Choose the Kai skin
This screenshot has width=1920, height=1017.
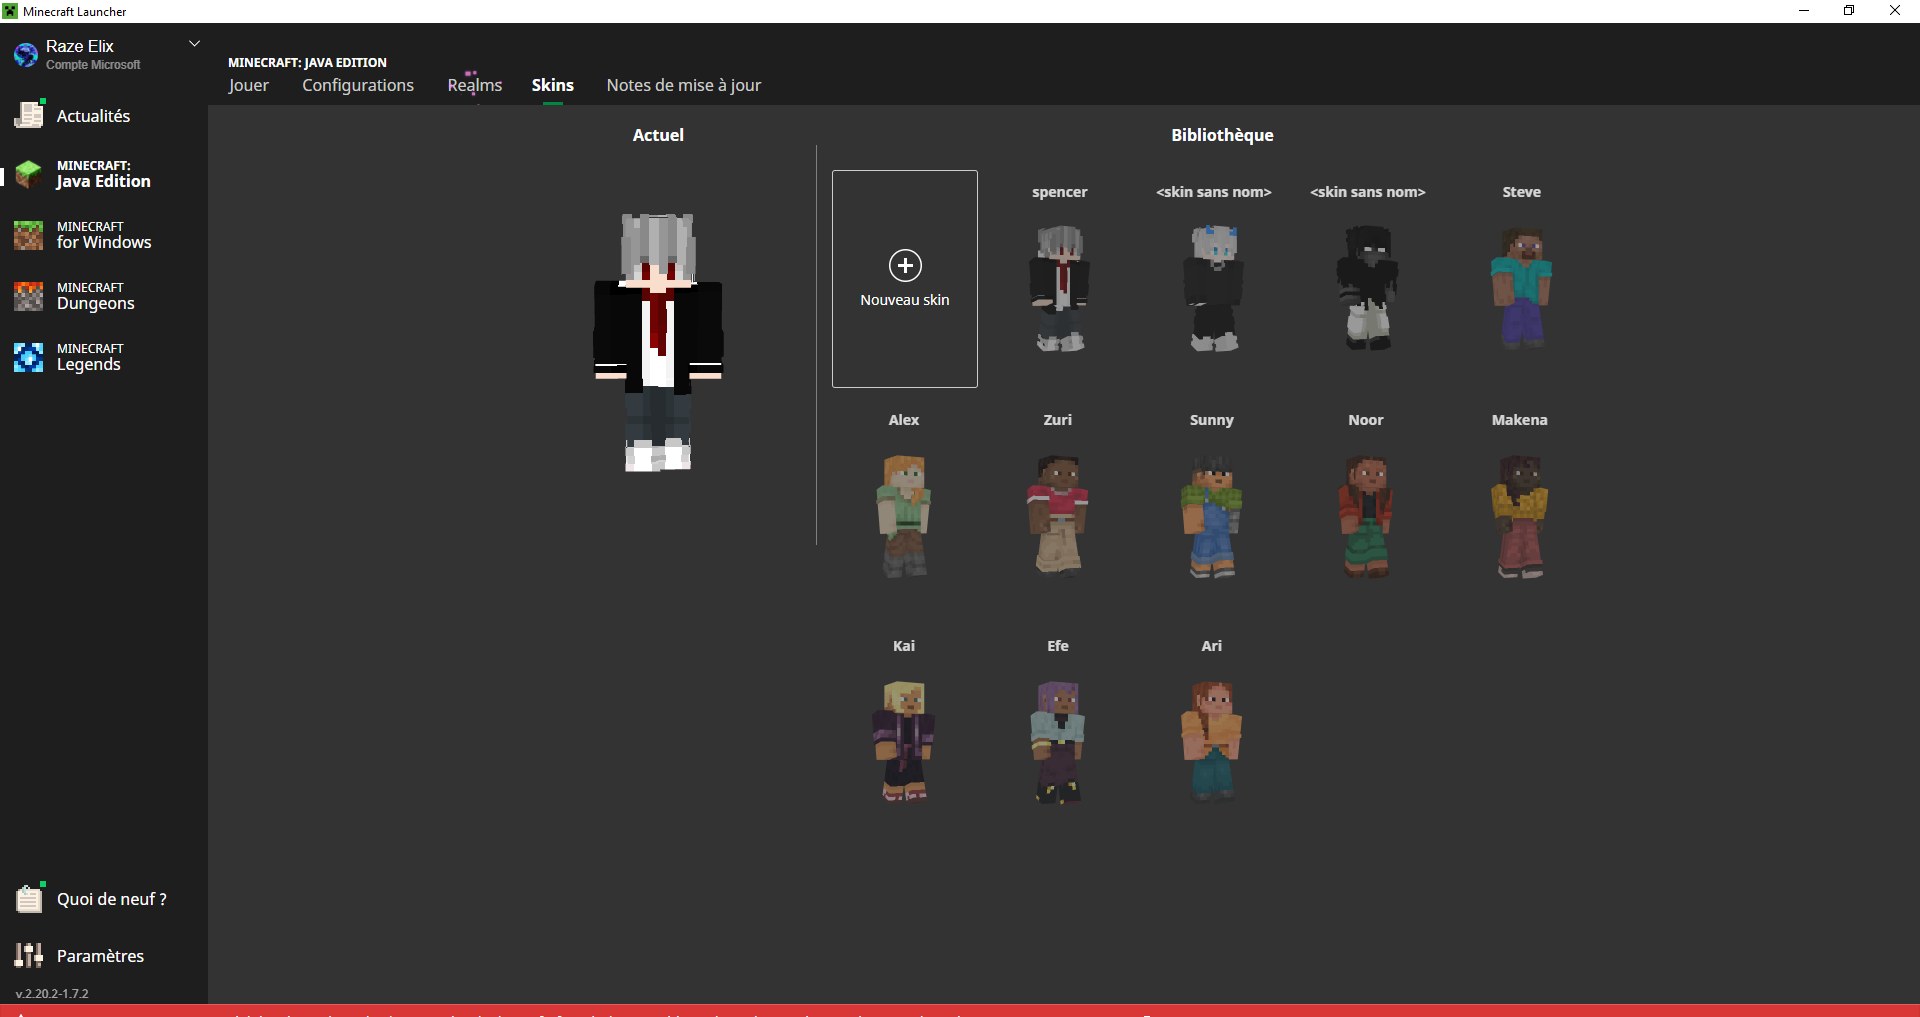[904, 742]
